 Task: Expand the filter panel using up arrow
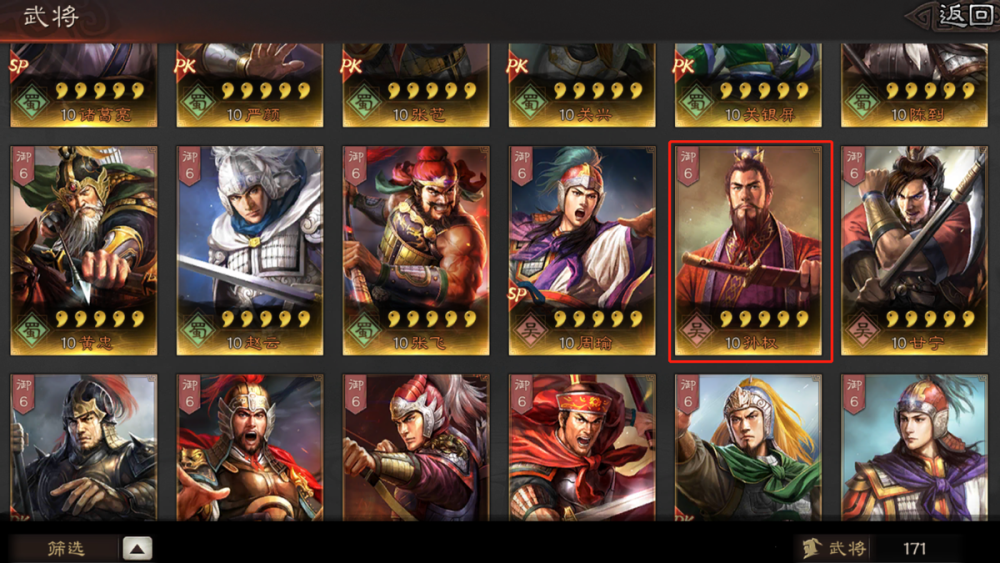coord(137,548)
